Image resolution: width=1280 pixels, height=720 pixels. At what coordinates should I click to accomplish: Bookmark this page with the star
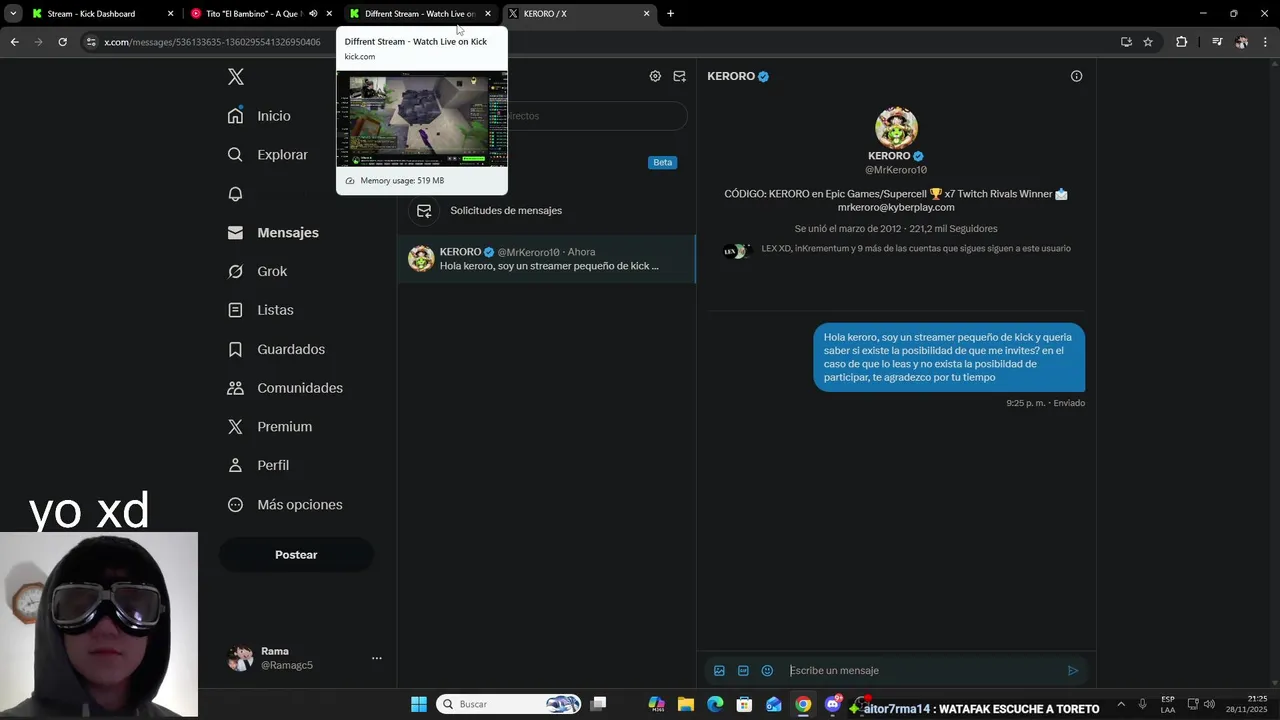[1148, 42]
